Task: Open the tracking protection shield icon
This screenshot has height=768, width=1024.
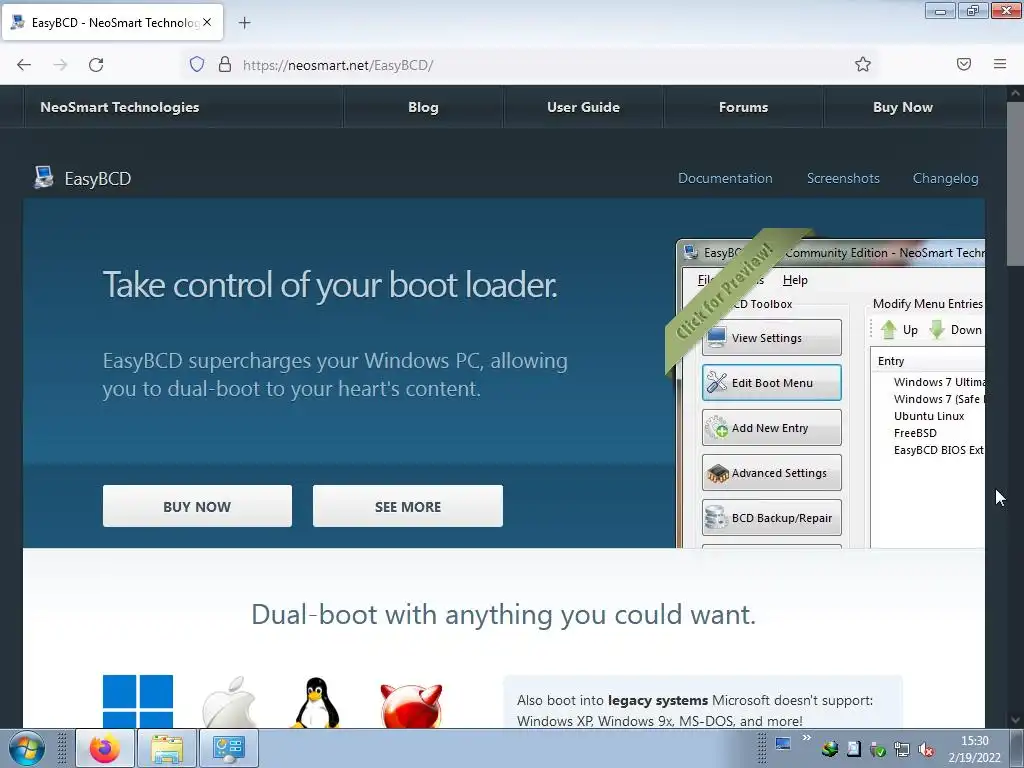Action: tap(197, 64)
